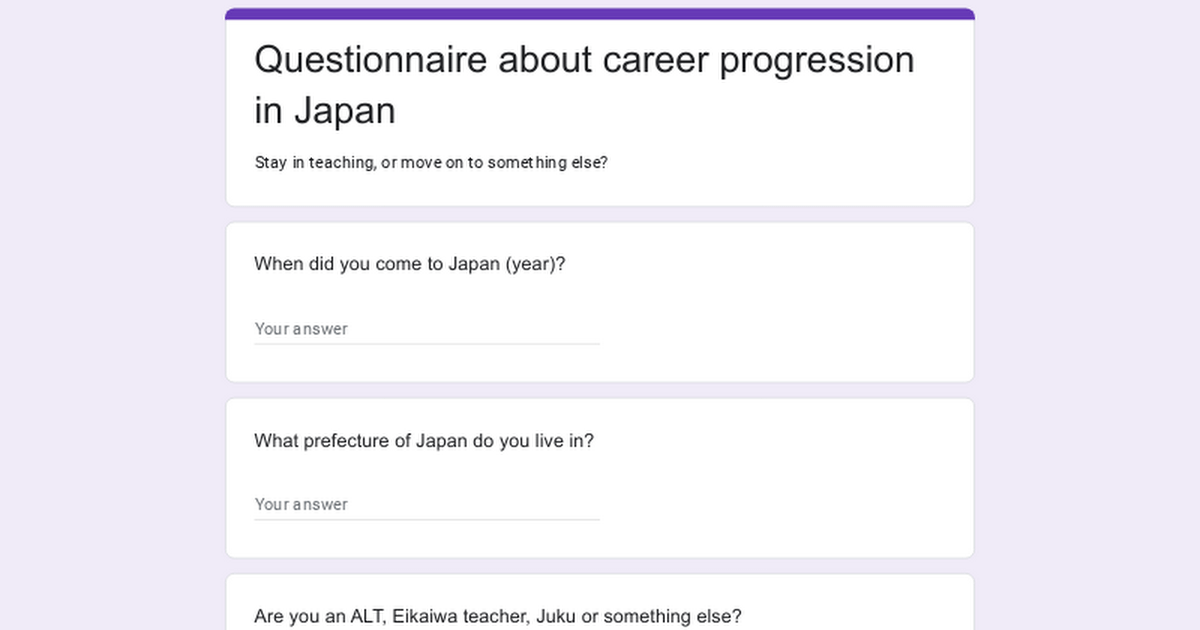
Task: Click the word 'Japan' in the form title
Action: [x=345, y=110]
